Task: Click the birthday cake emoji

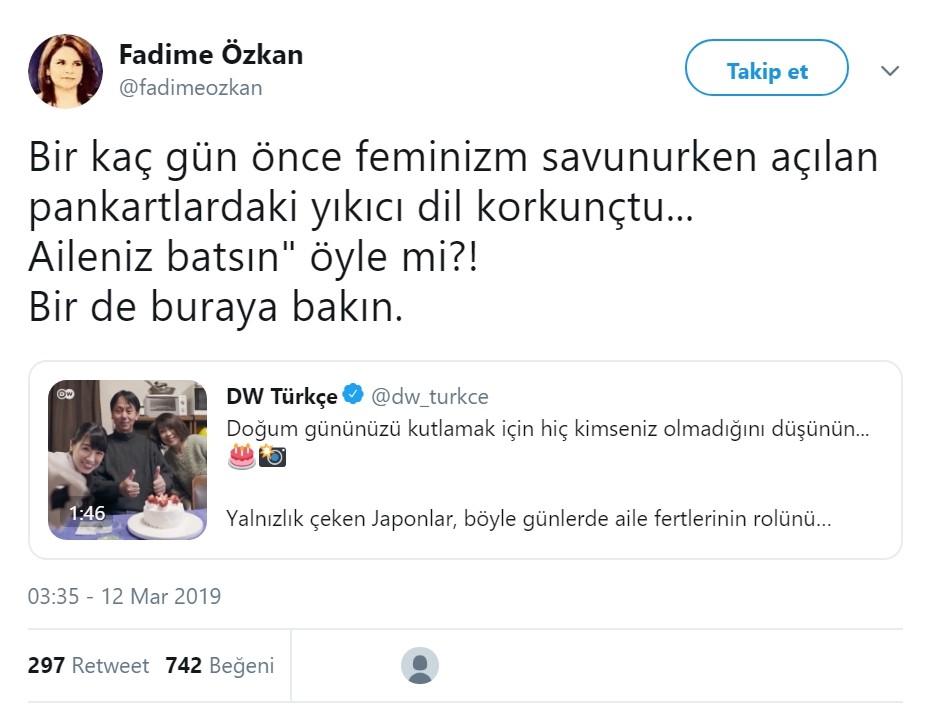Action: (x=241, y=457)
